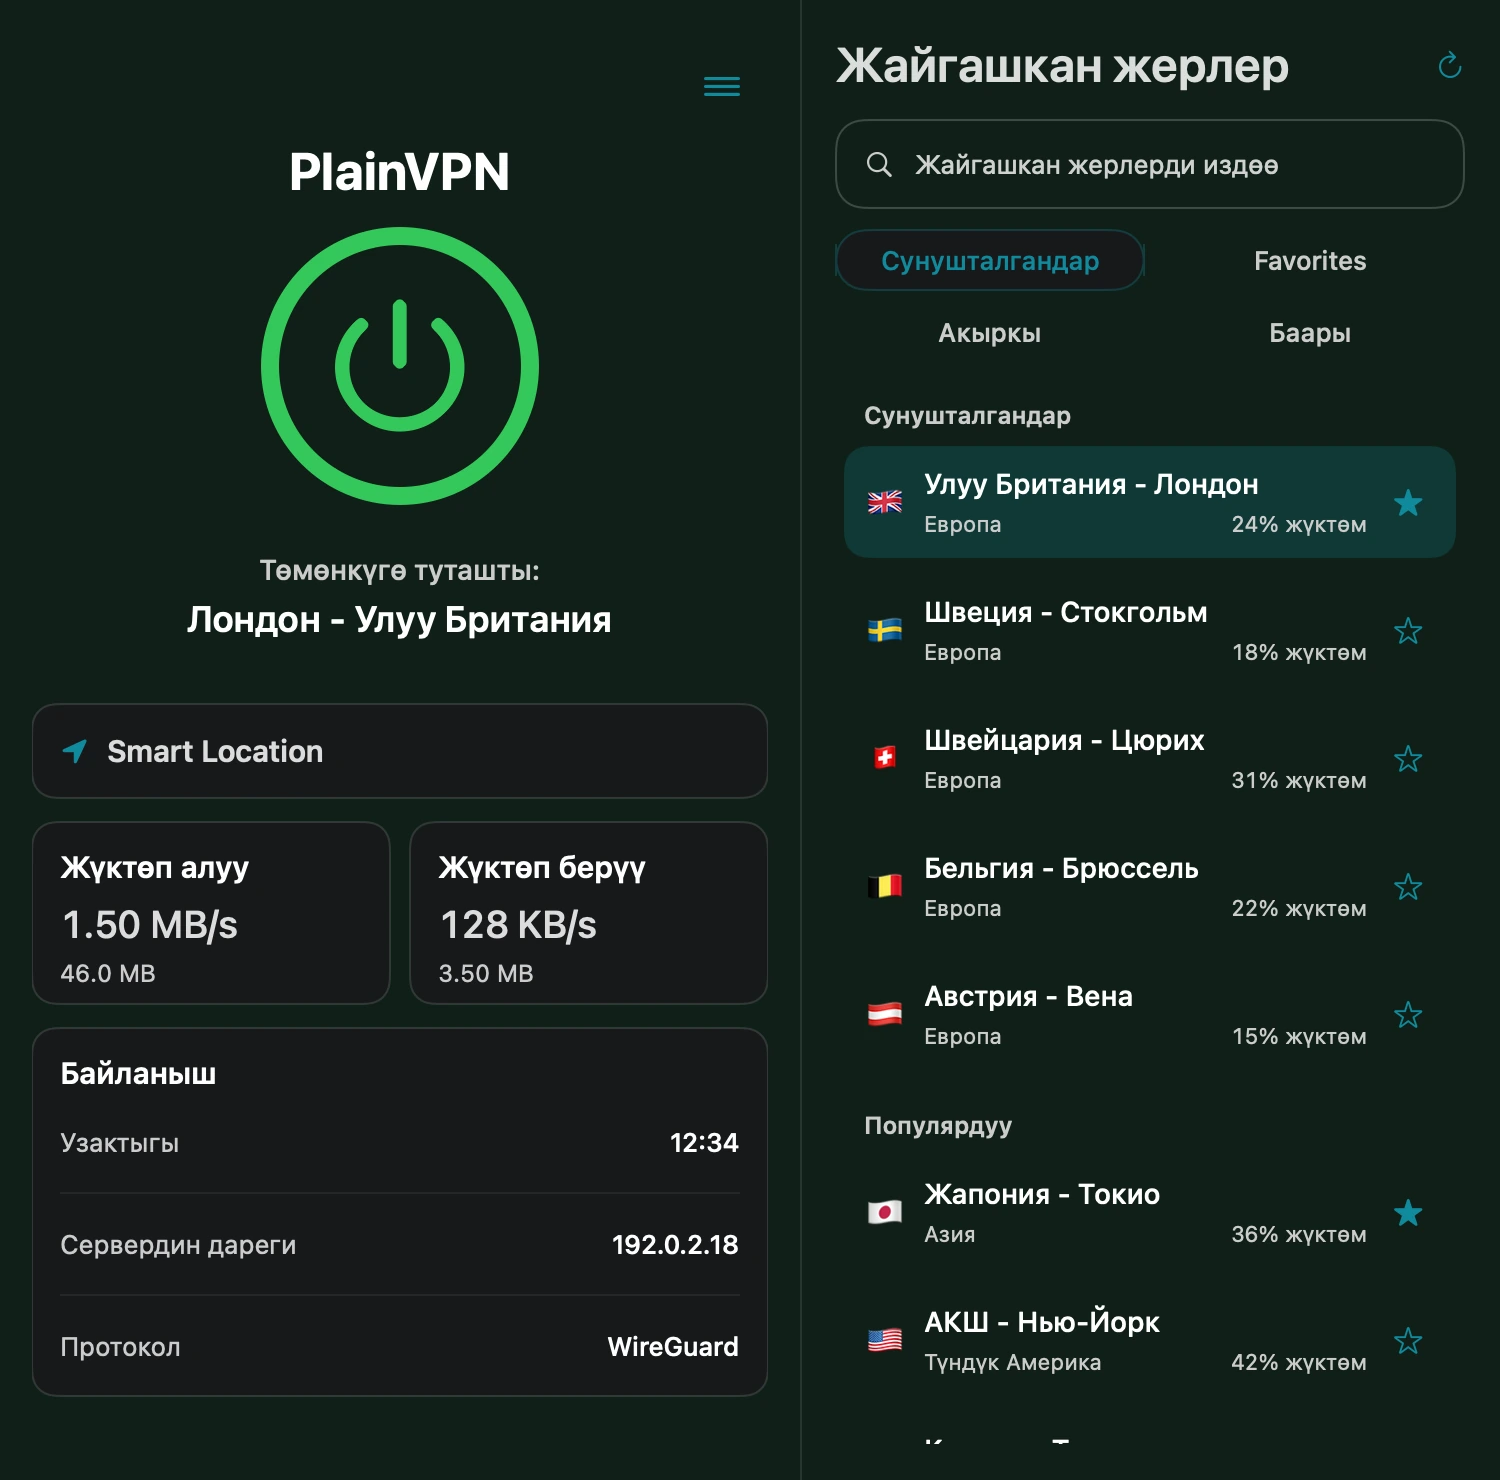
Task: Open the Баары tab
Action: [1310, 333]
